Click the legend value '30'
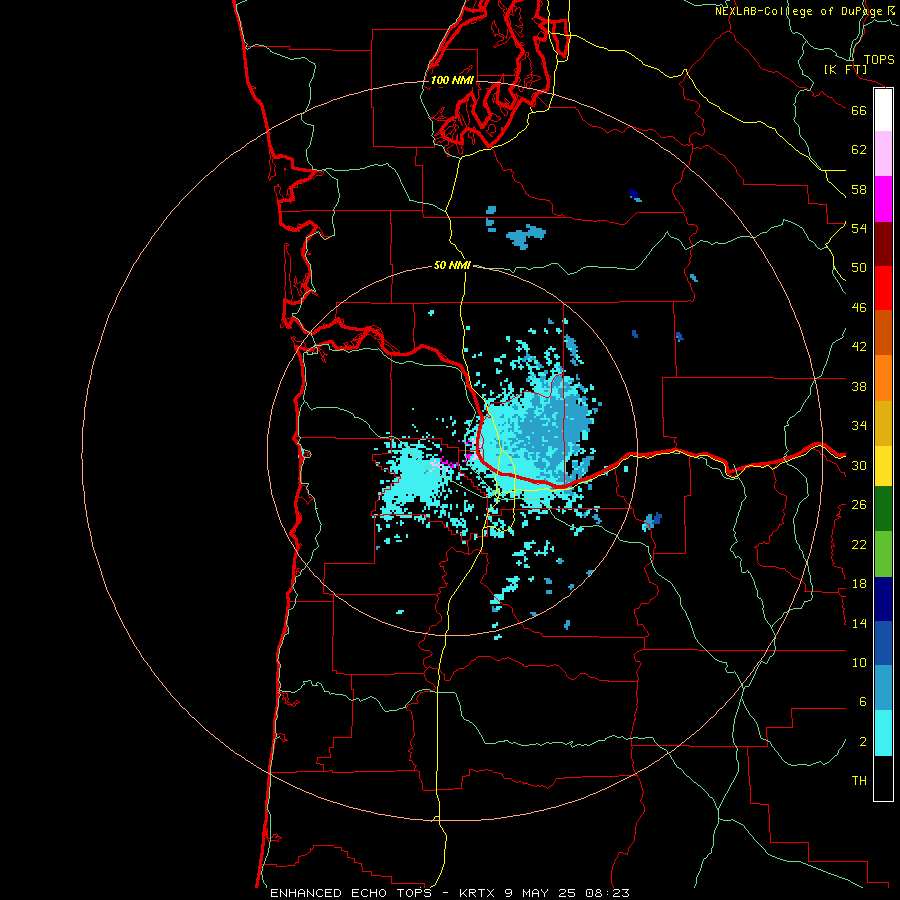This screenshot has height=900, width=900. click(x=859, y=465)
